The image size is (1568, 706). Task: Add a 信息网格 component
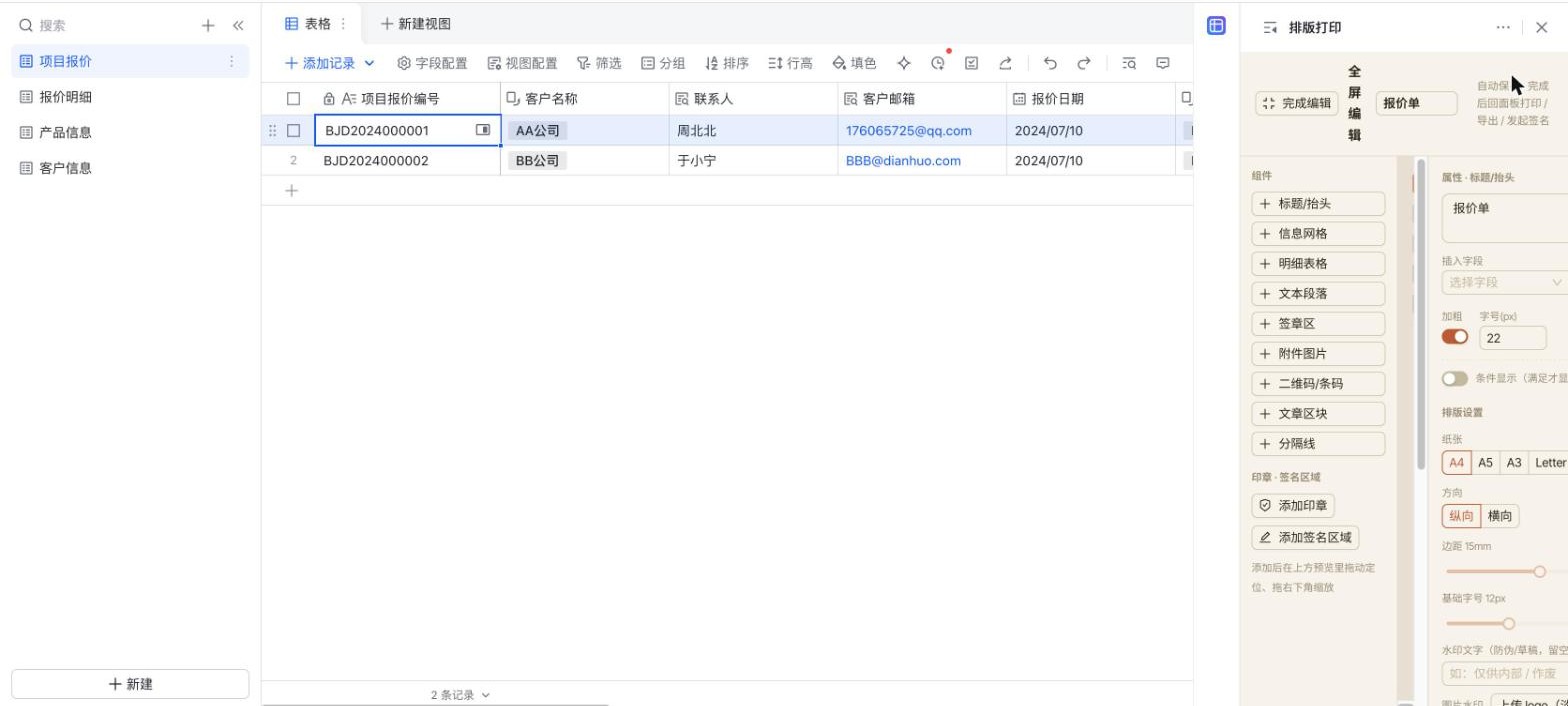click(1318, 234)
